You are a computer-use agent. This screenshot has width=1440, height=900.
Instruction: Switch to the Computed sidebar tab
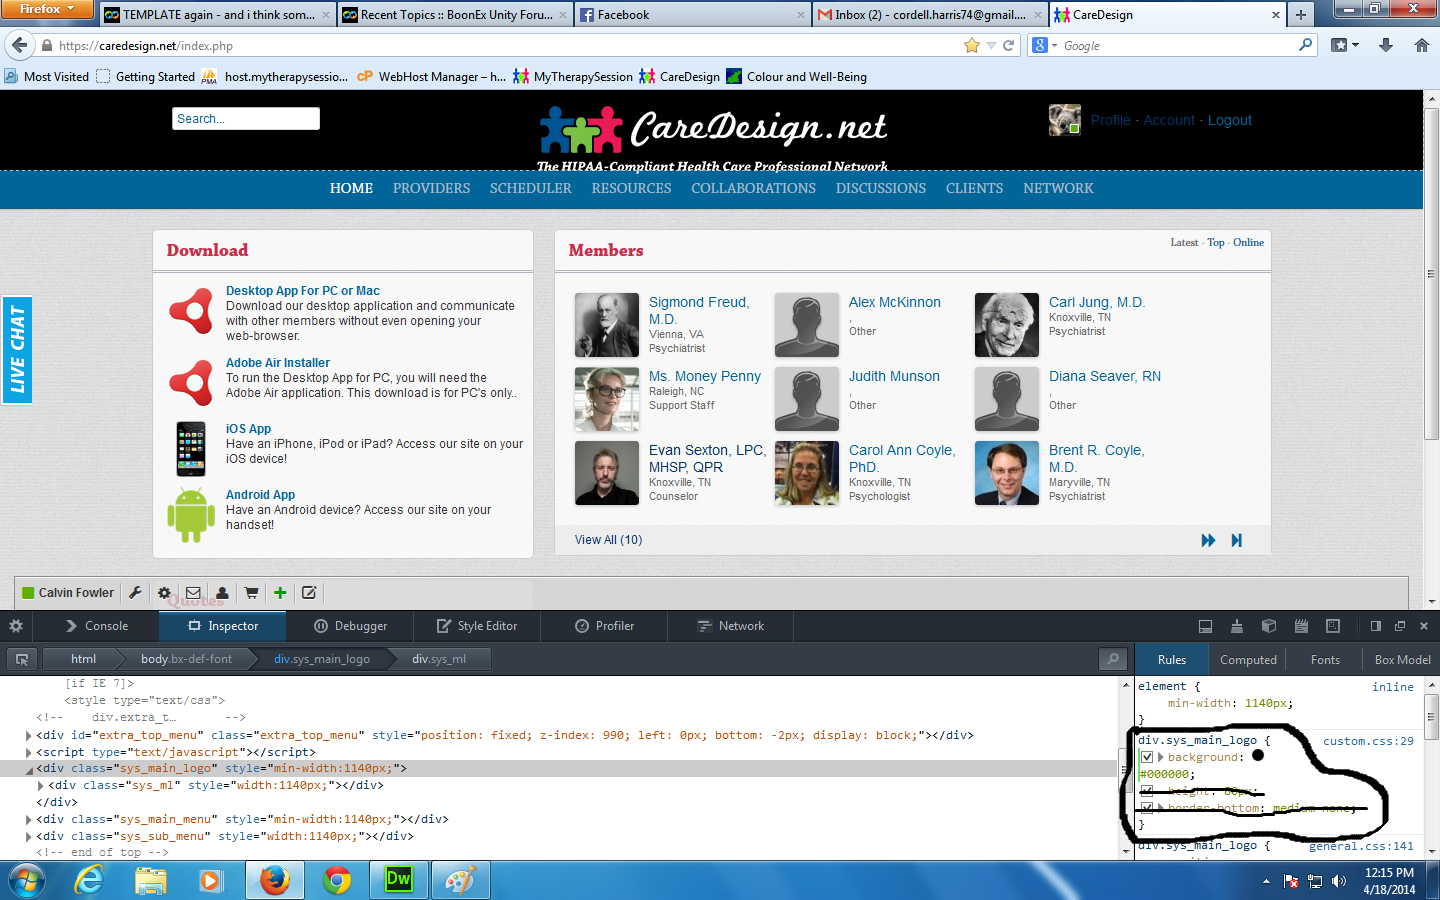[x=1248, y=660]
